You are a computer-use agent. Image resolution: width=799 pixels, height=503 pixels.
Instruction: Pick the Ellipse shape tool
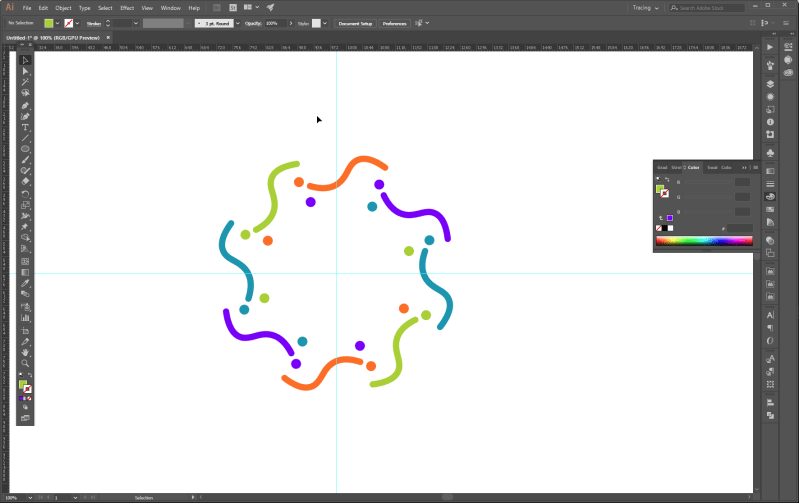click(25, 149)
